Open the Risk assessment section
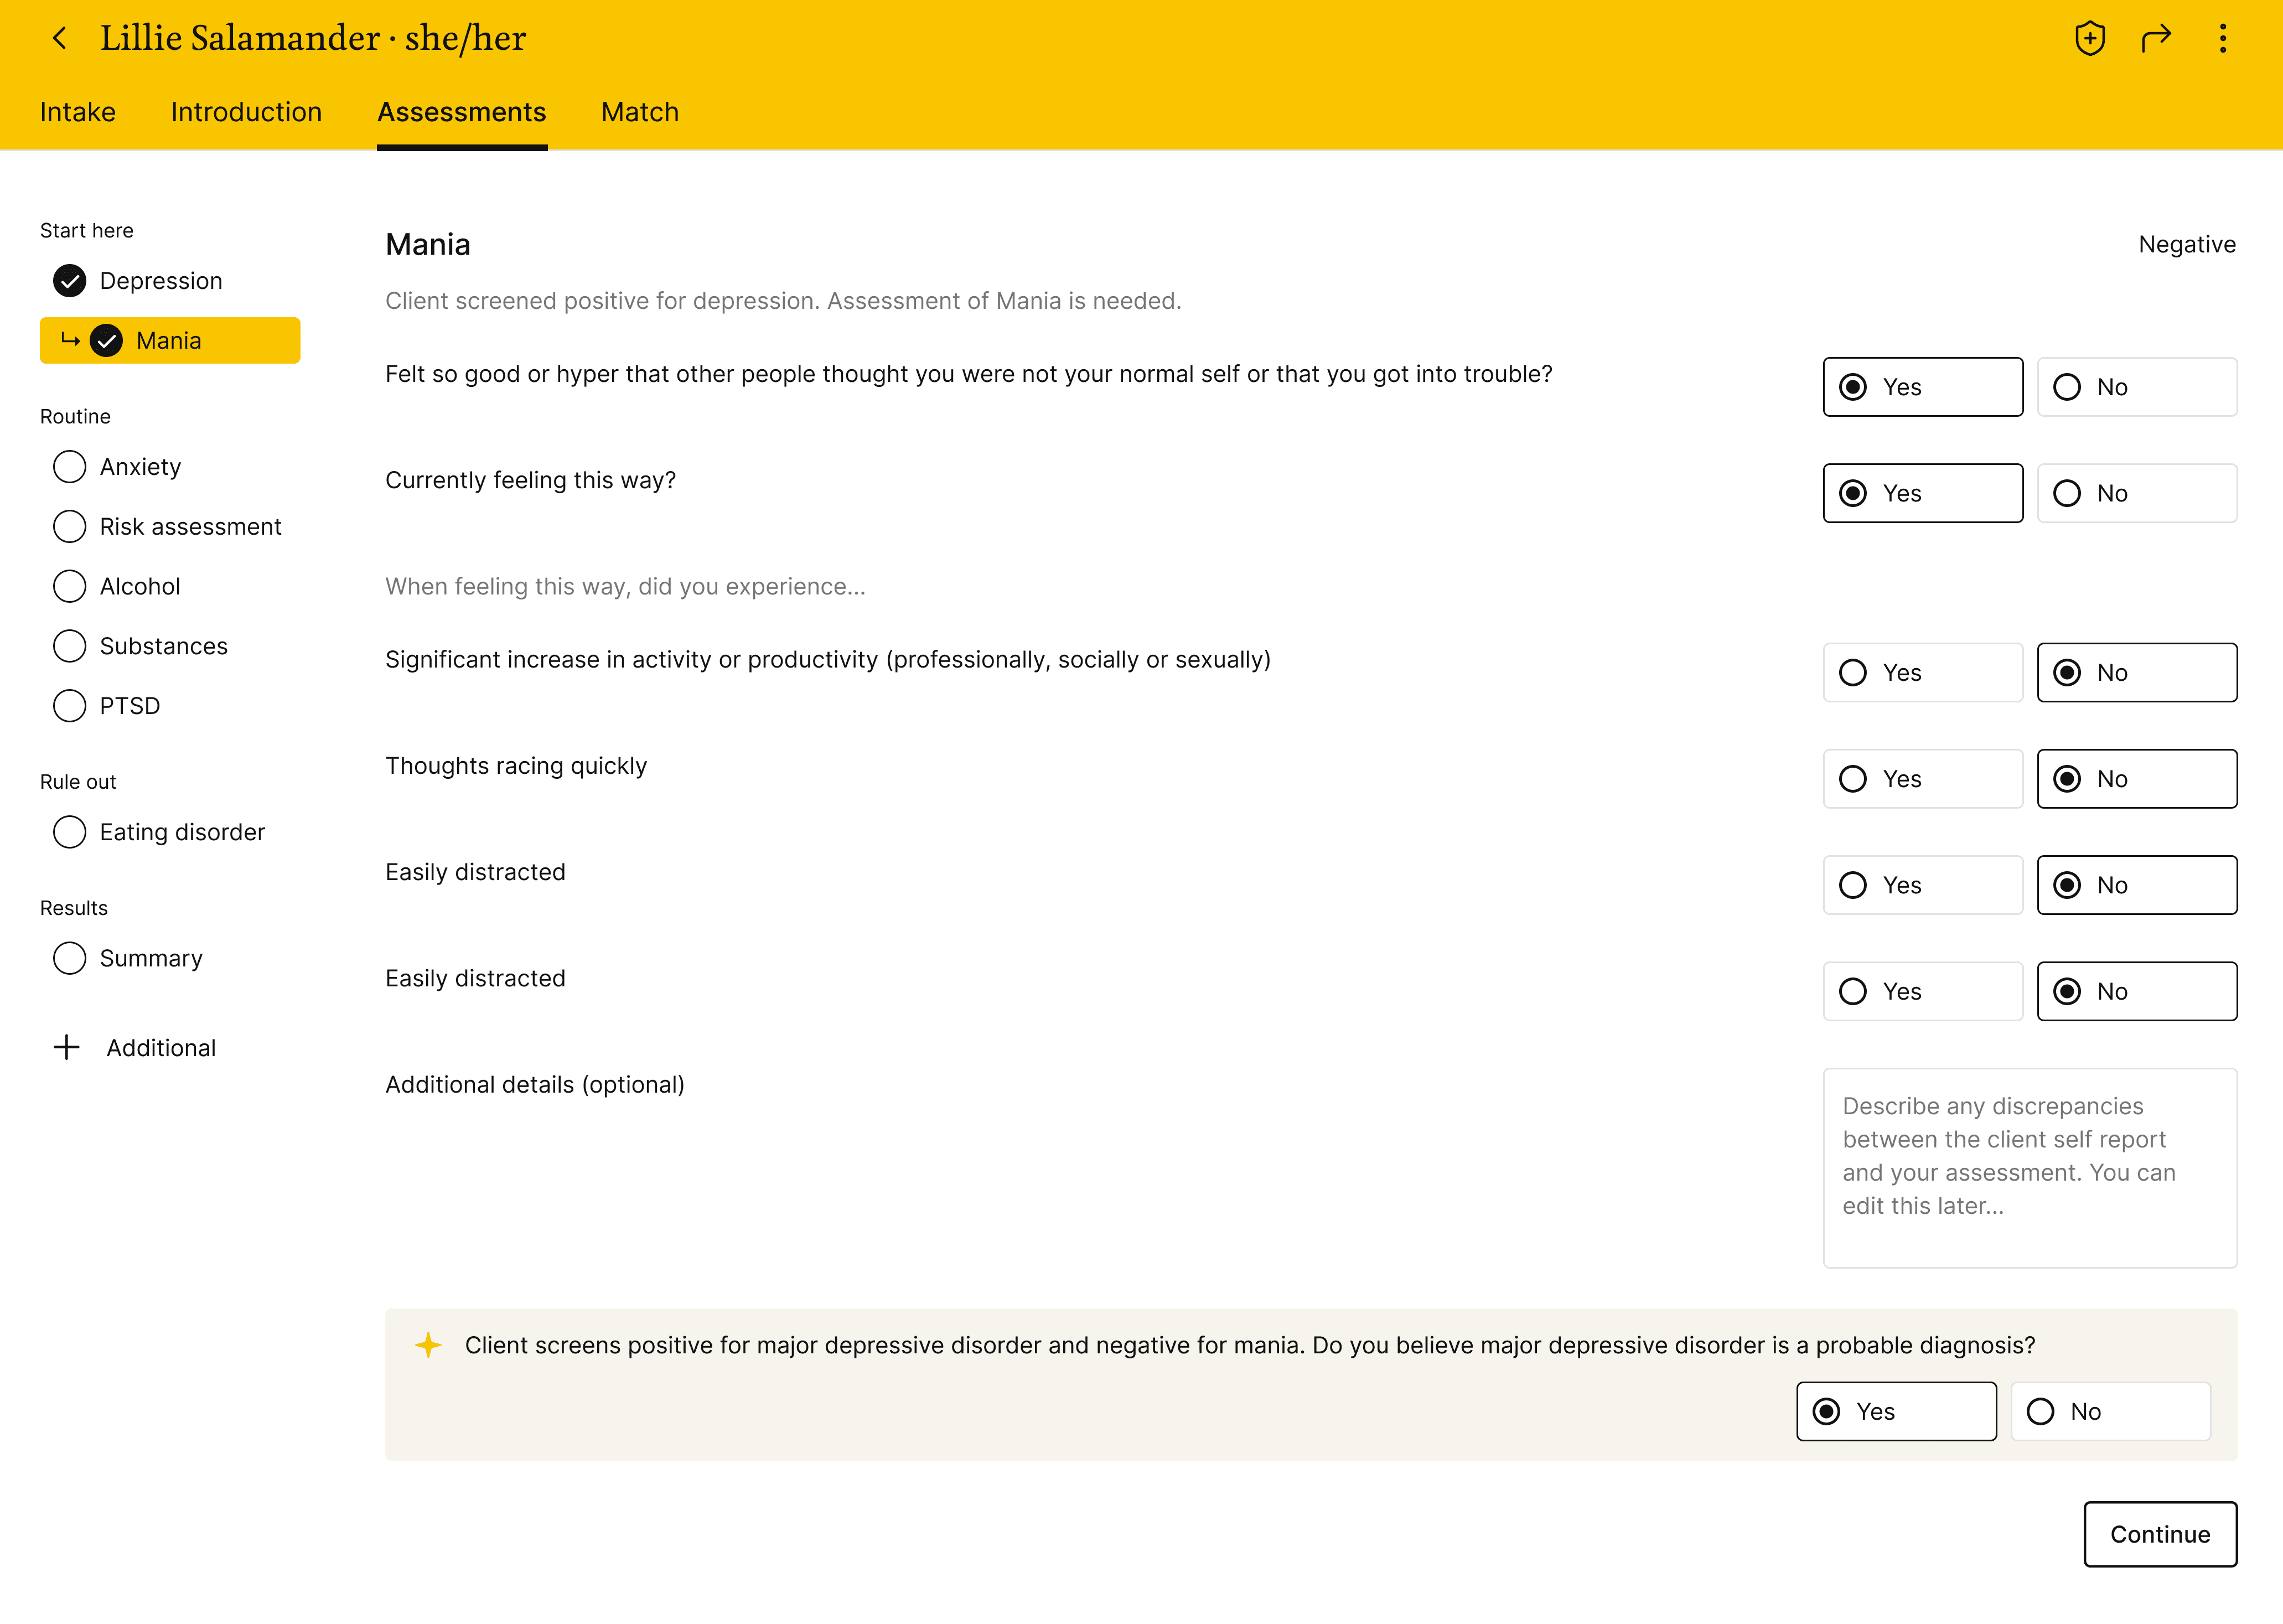This screenshot has width=2283, height=1624. pos(190,527)
